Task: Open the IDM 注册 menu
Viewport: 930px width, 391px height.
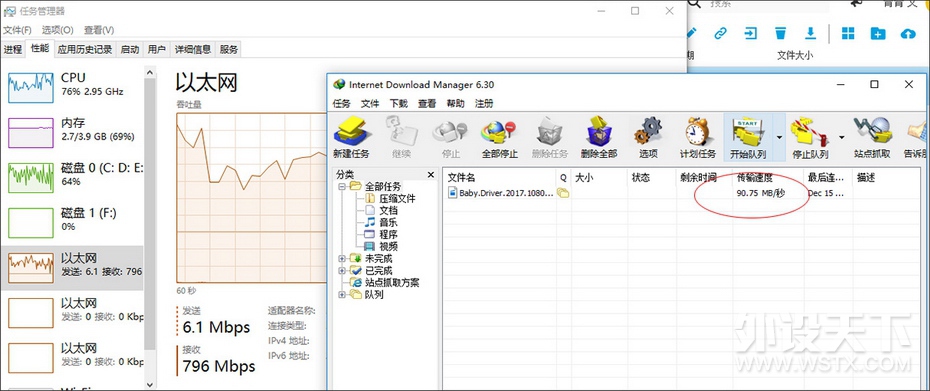Action: (484, 103)
